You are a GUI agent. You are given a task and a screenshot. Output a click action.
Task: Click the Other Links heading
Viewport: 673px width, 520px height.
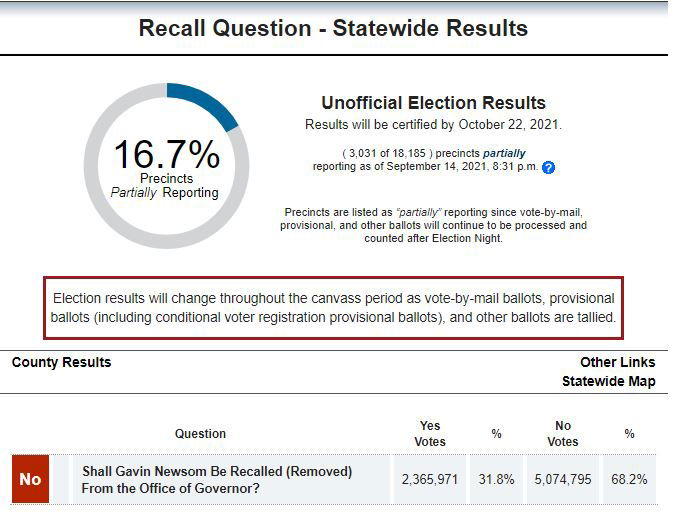617,362
